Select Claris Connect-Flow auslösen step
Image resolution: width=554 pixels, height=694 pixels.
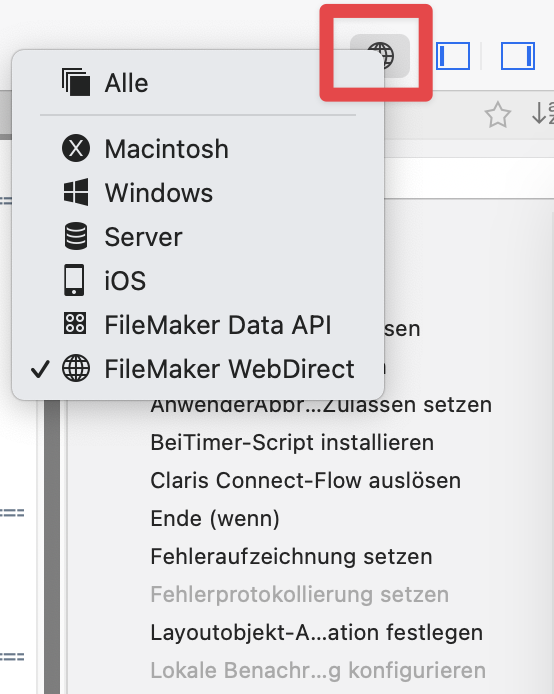pyautogui.click(x=305, y=480)
